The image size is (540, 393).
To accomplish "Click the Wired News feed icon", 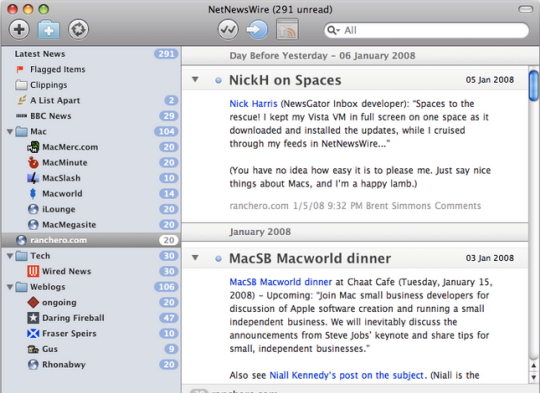I will [x=33, y=271].
